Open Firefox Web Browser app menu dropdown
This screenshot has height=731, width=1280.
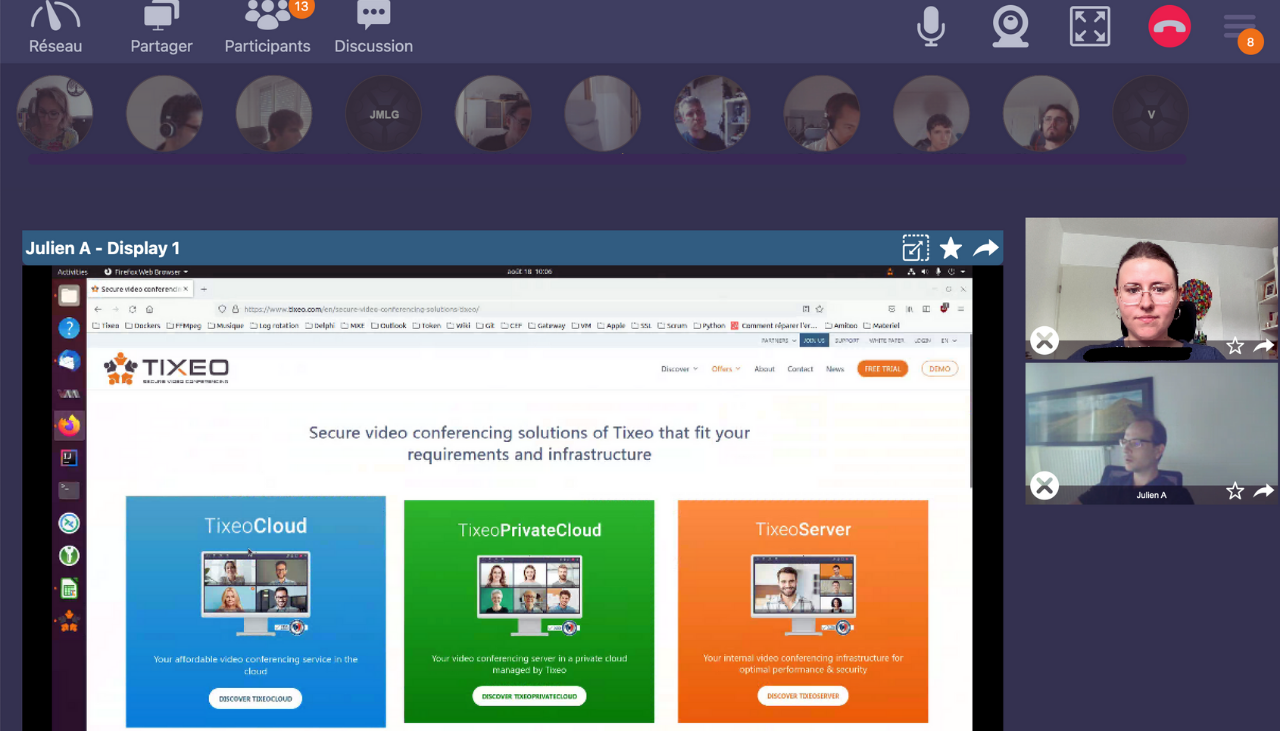[x=147, y=272]
